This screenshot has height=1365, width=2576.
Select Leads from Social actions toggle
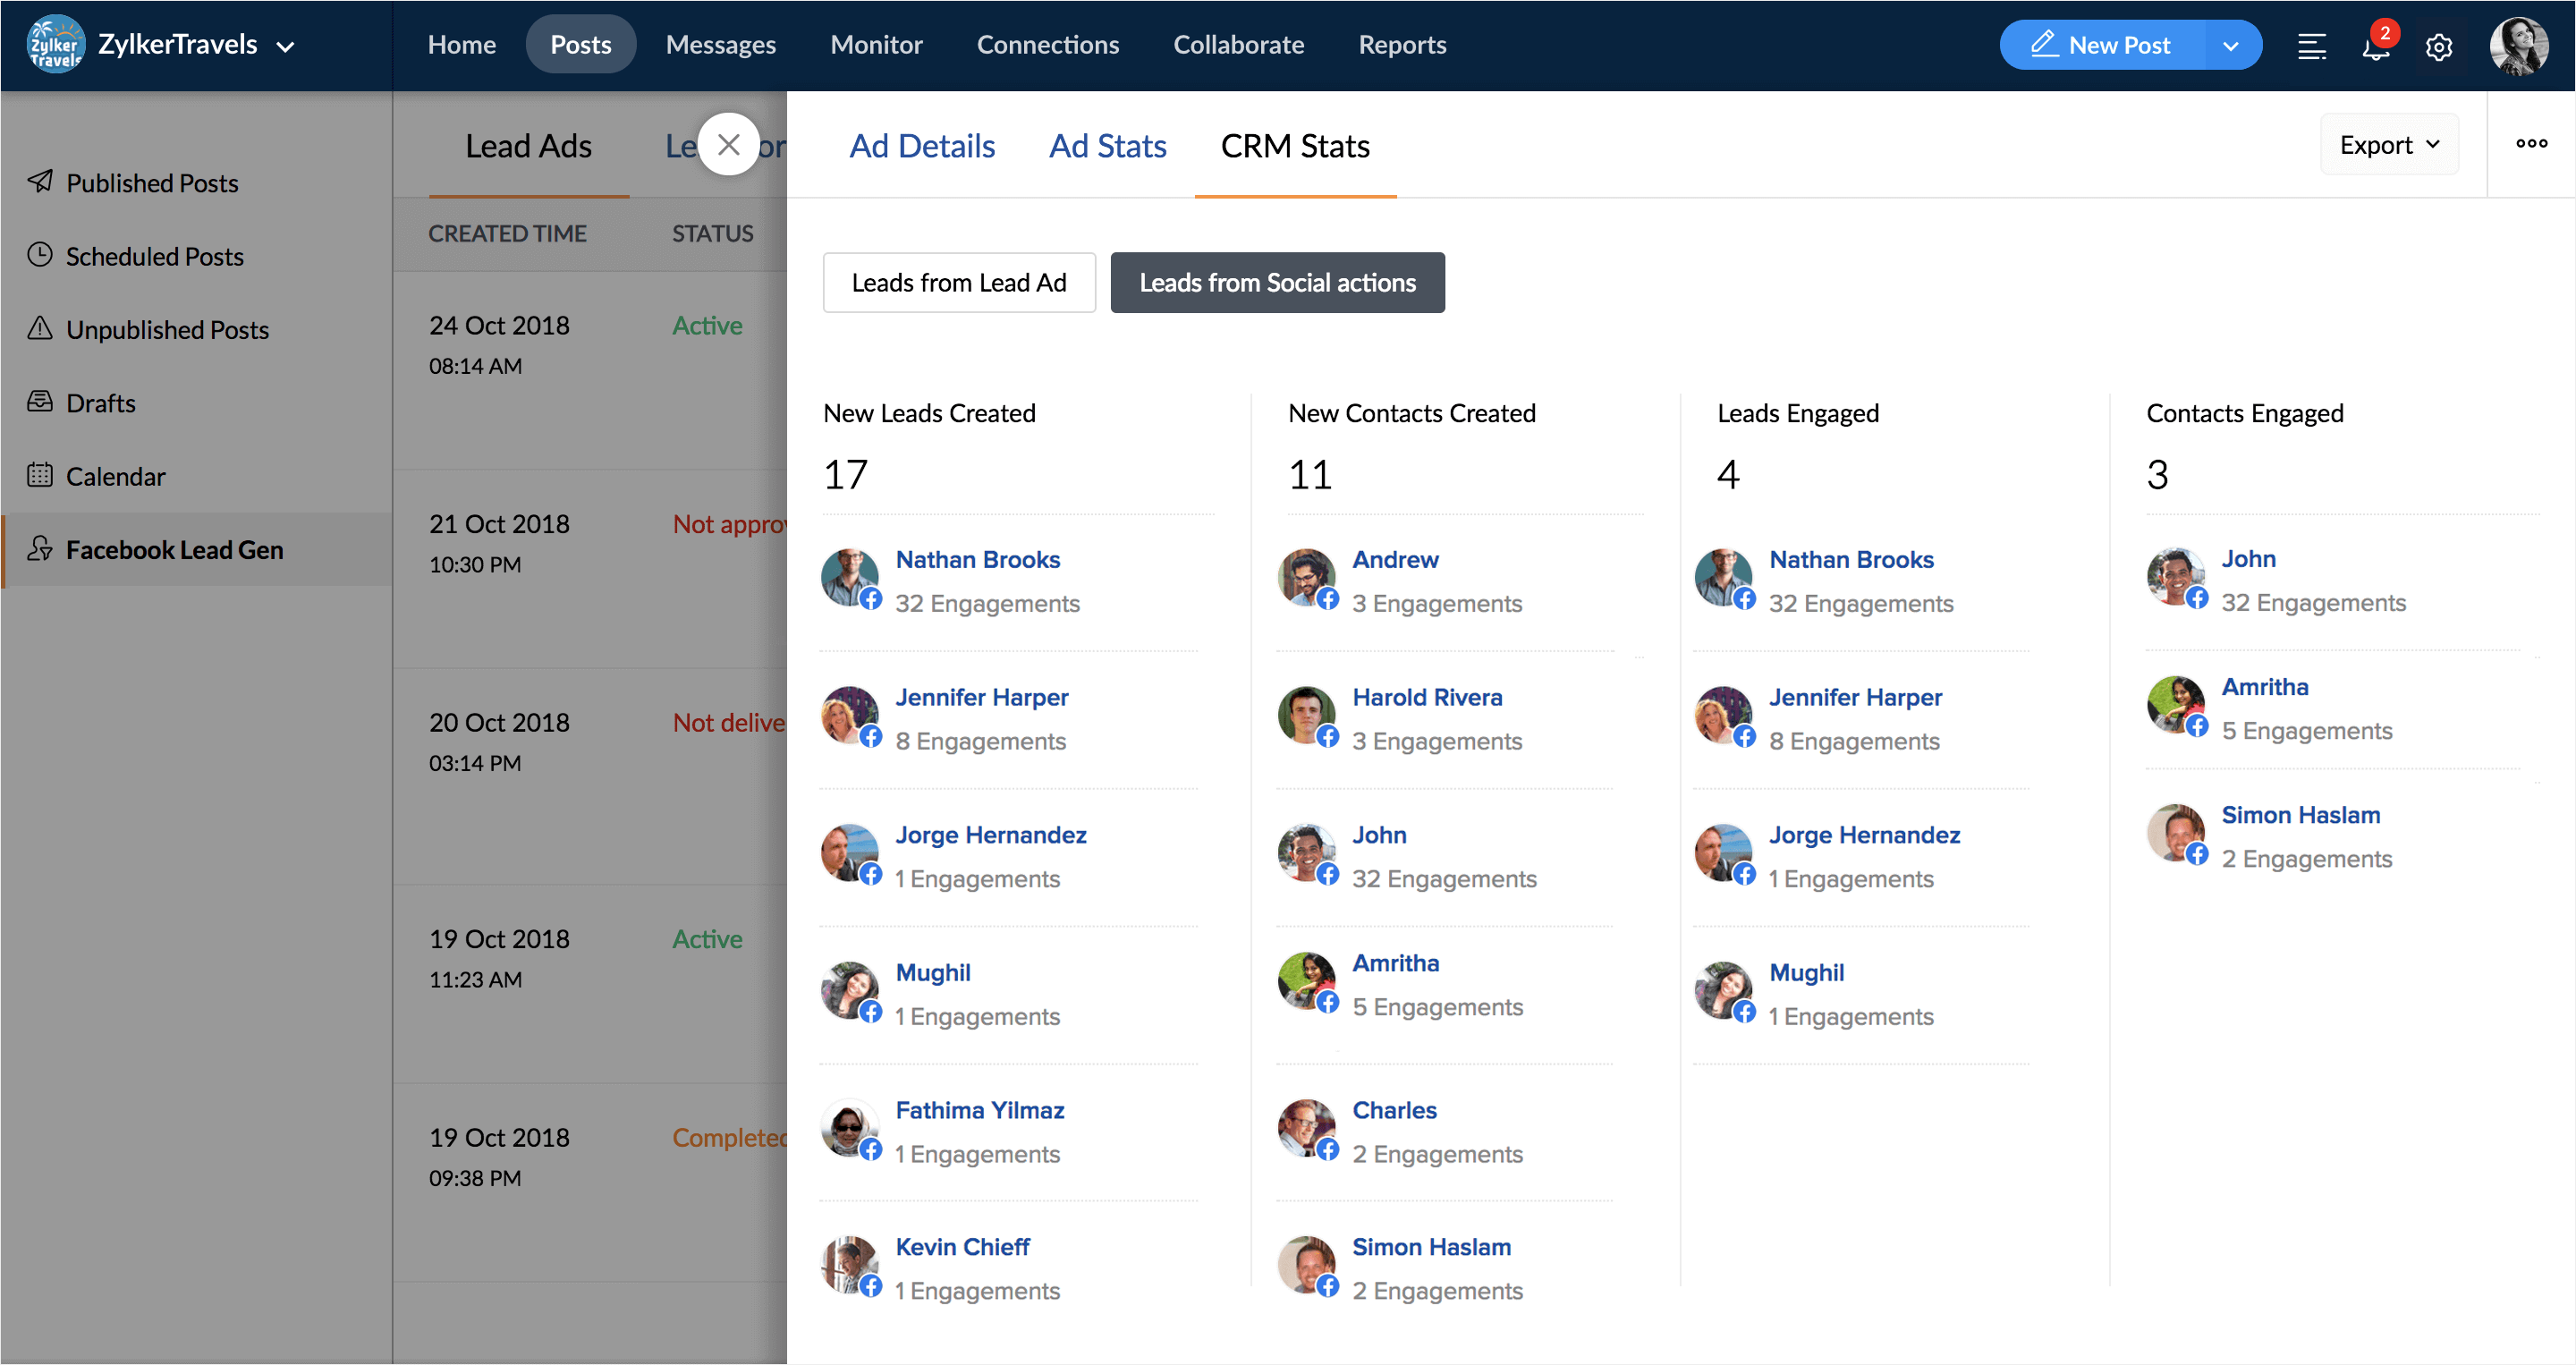(x=1276, y=283)
